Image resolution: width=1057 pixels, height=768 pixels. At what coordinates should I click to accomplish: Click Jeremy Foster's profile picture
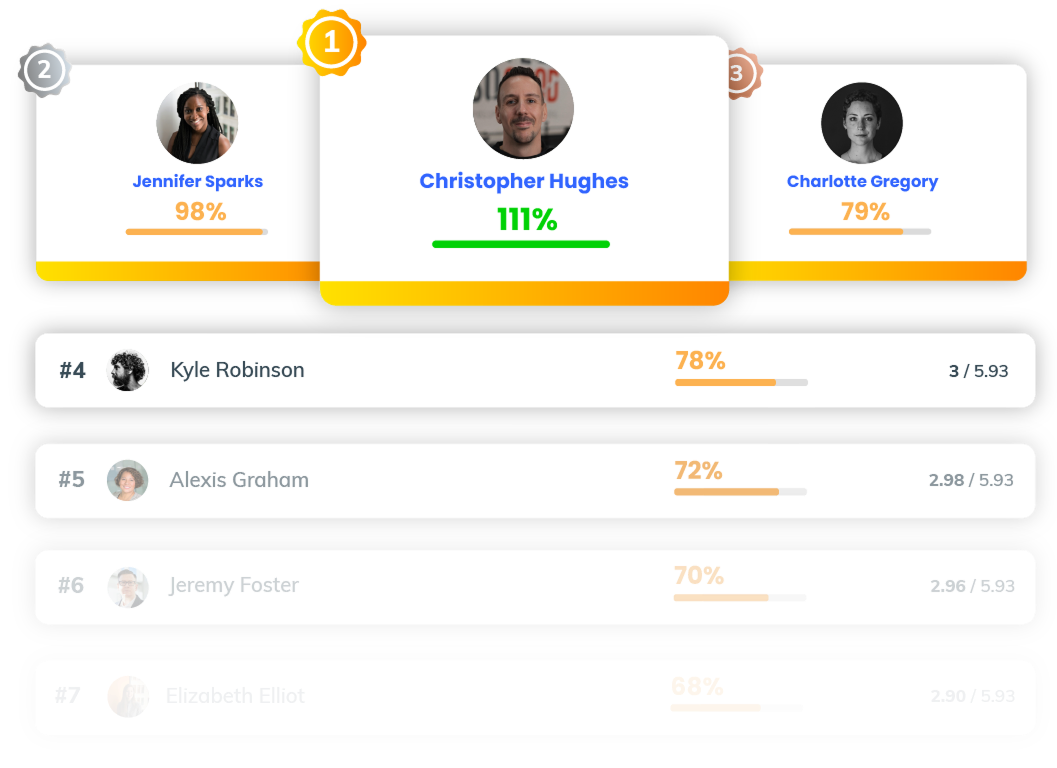point(127,587)
